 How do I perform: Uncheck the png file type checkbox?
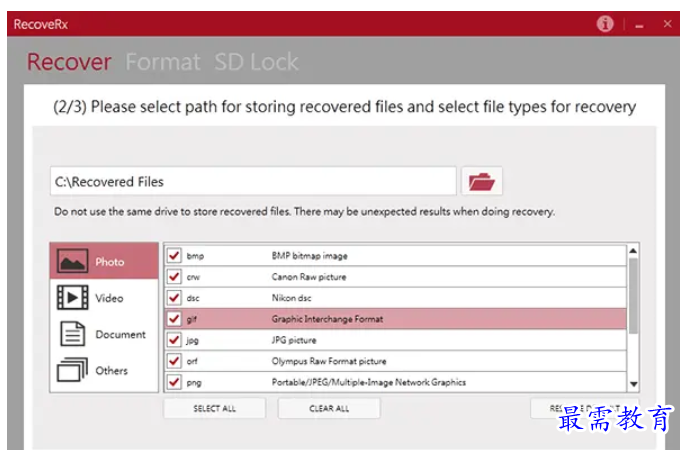pyautogui.click(x=174, y=382)
